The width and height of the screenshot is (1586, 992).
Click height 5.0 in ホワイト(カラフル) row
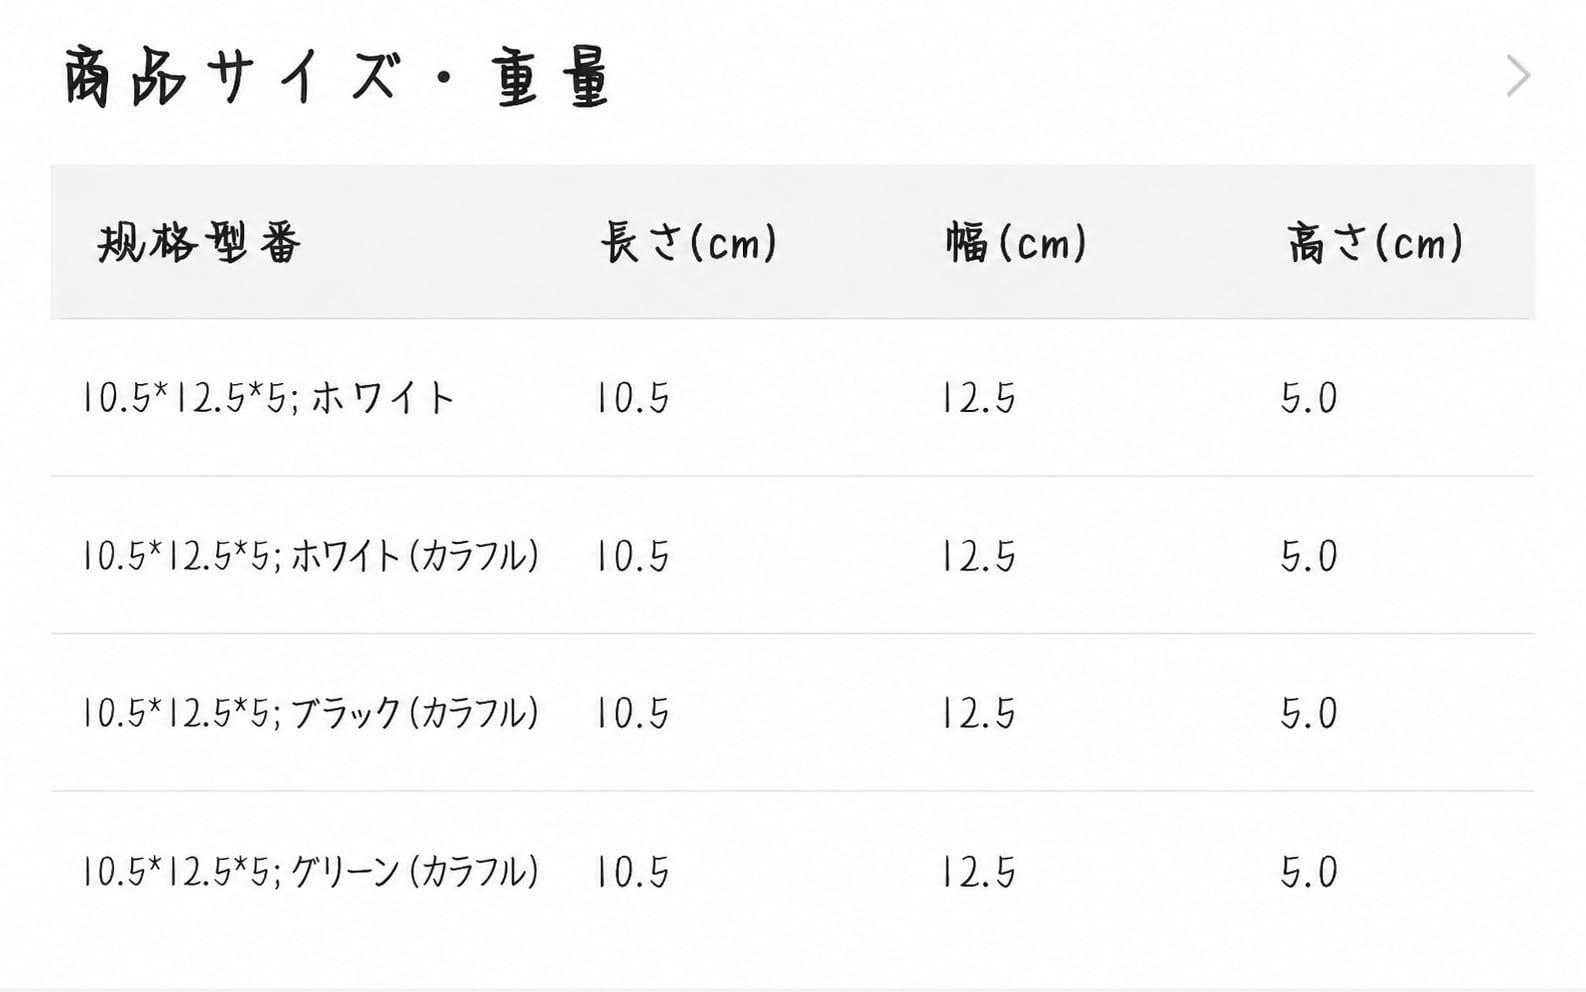[x=1309, y=556]
